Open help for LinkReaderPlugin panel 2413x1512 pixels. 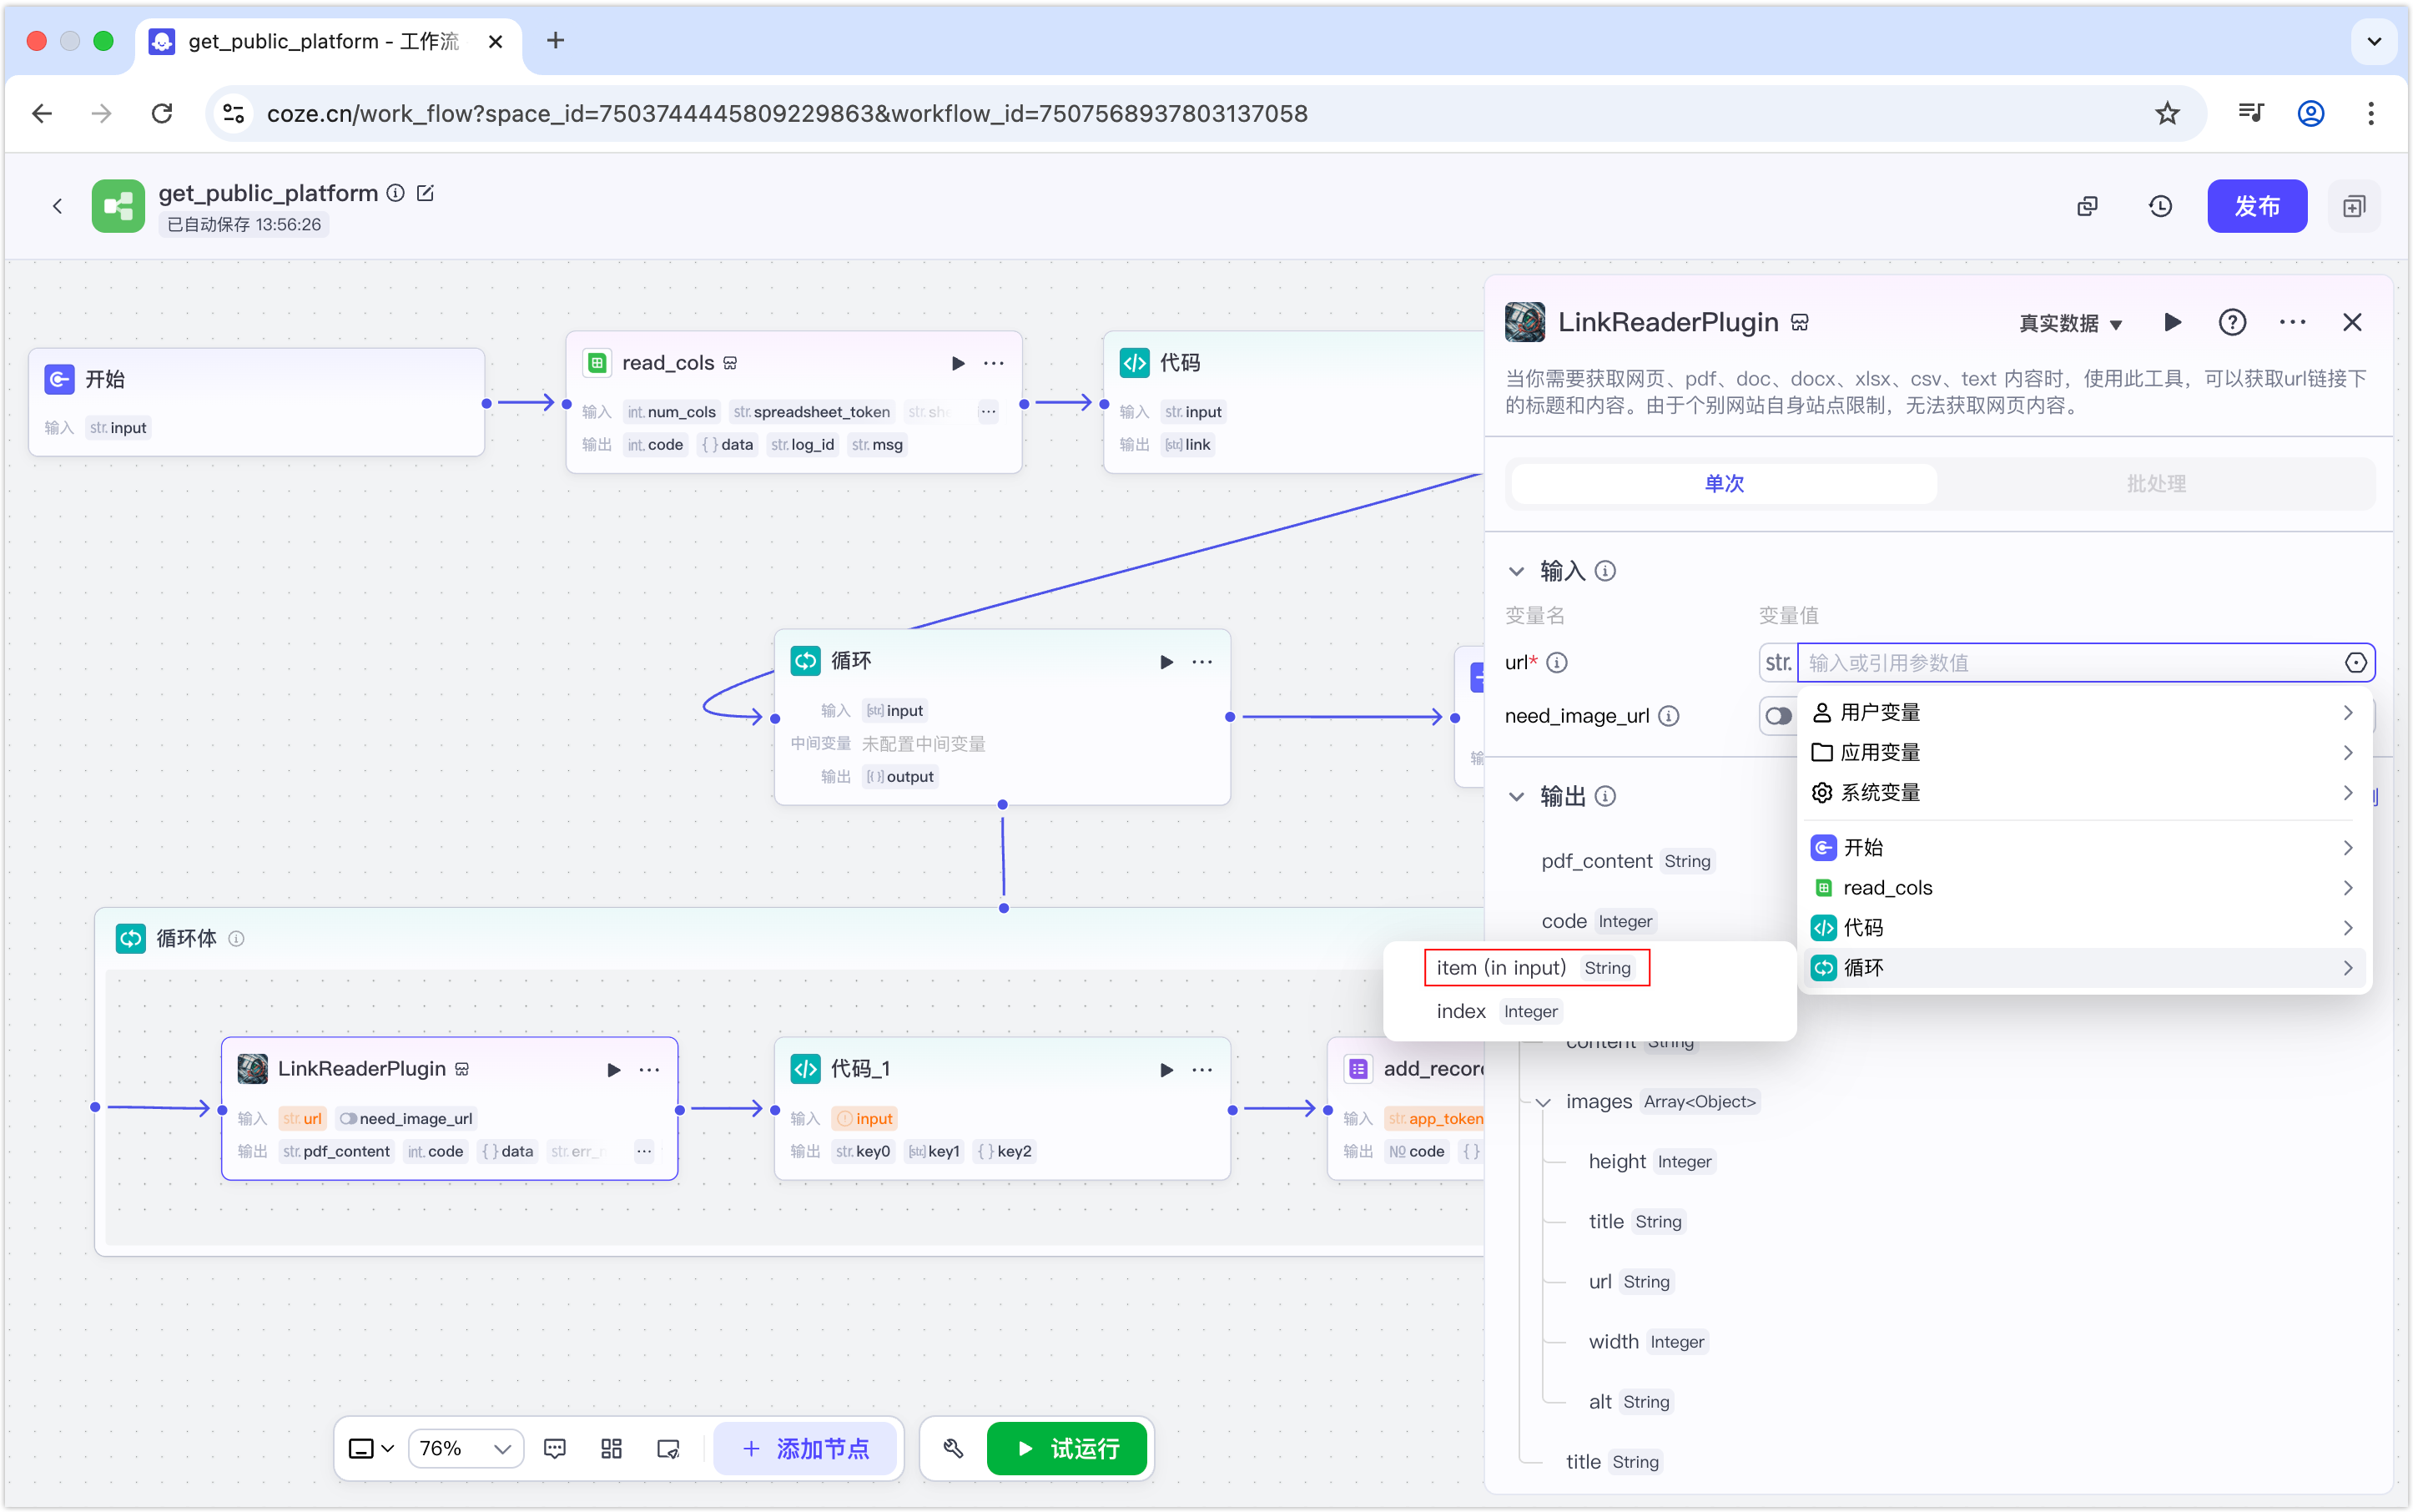click(x=2232, y=322)
